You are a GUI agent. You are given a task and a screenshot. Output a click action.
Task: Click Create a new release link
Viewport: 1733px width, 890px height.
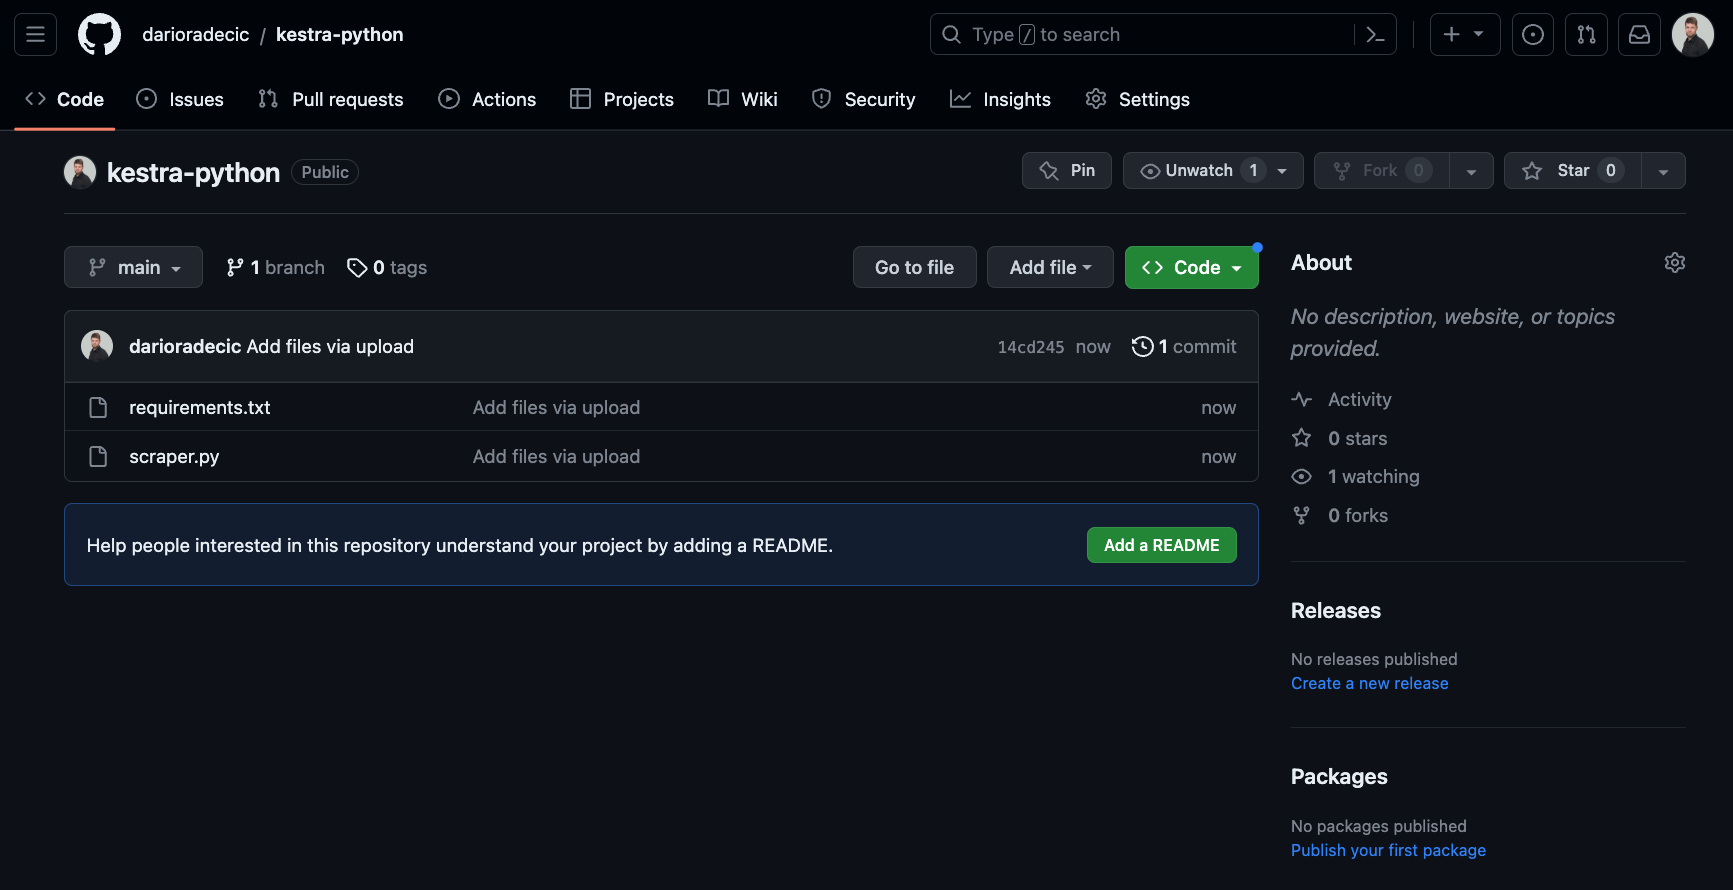click(x=1369, y=683)
